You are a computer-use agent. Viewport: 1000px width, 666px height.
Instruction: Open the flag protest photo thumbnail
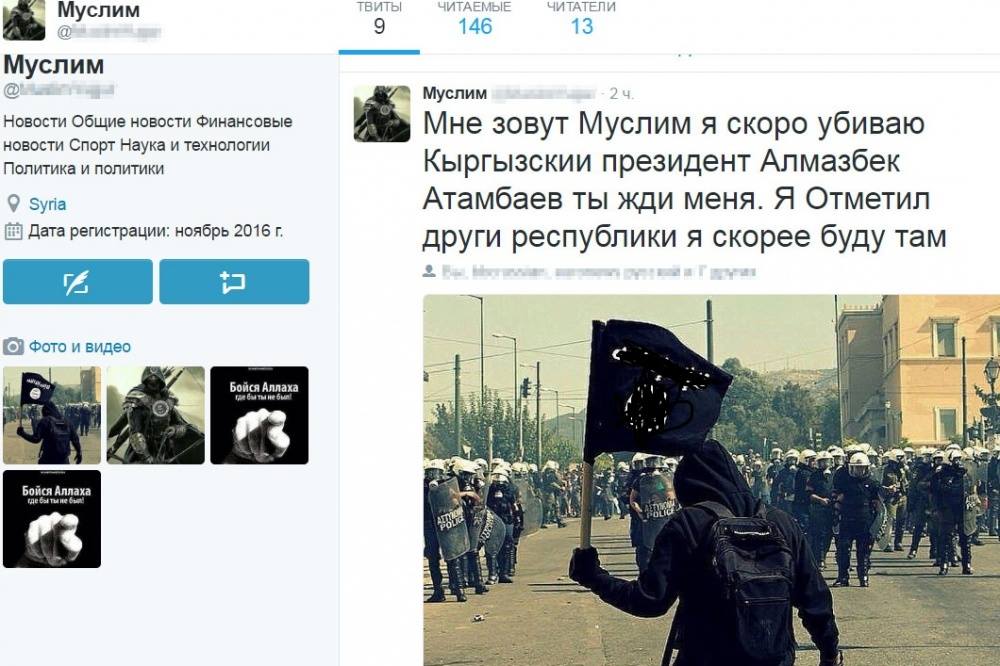point(52,415)
